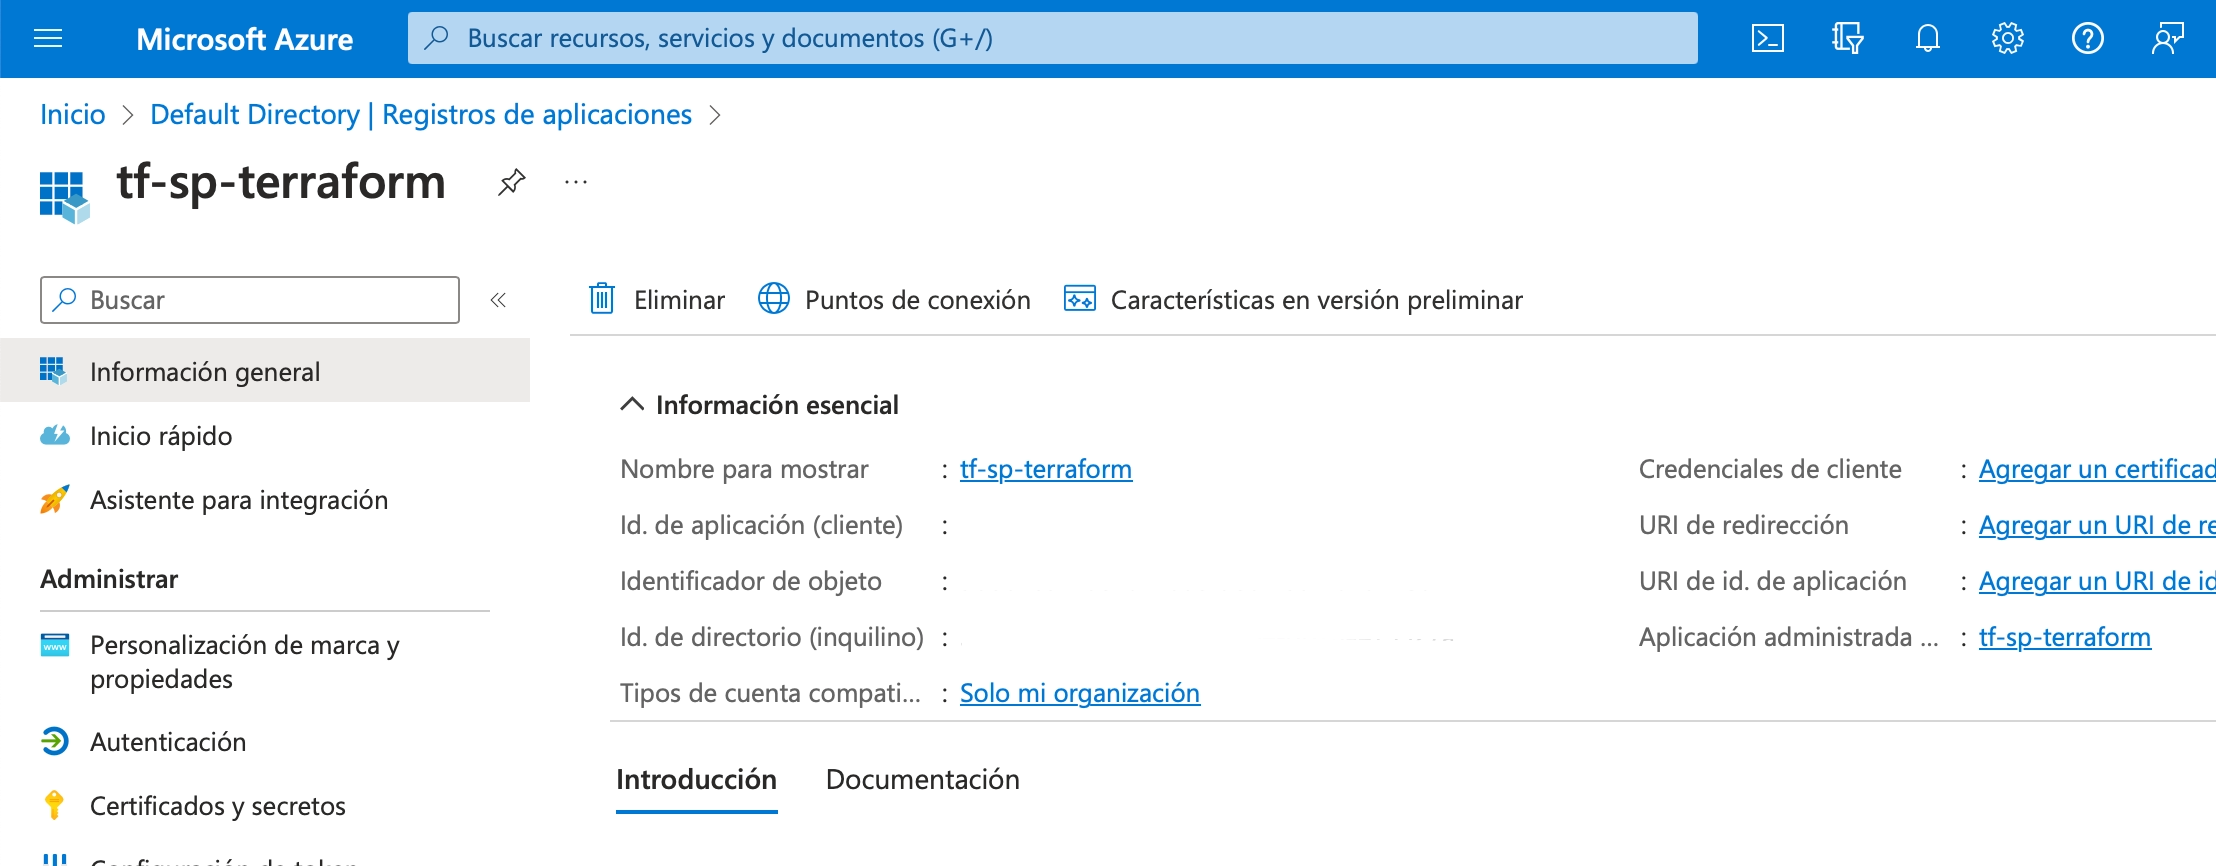Click the tf-sp-terraform app registration icon

coord(64,196)
